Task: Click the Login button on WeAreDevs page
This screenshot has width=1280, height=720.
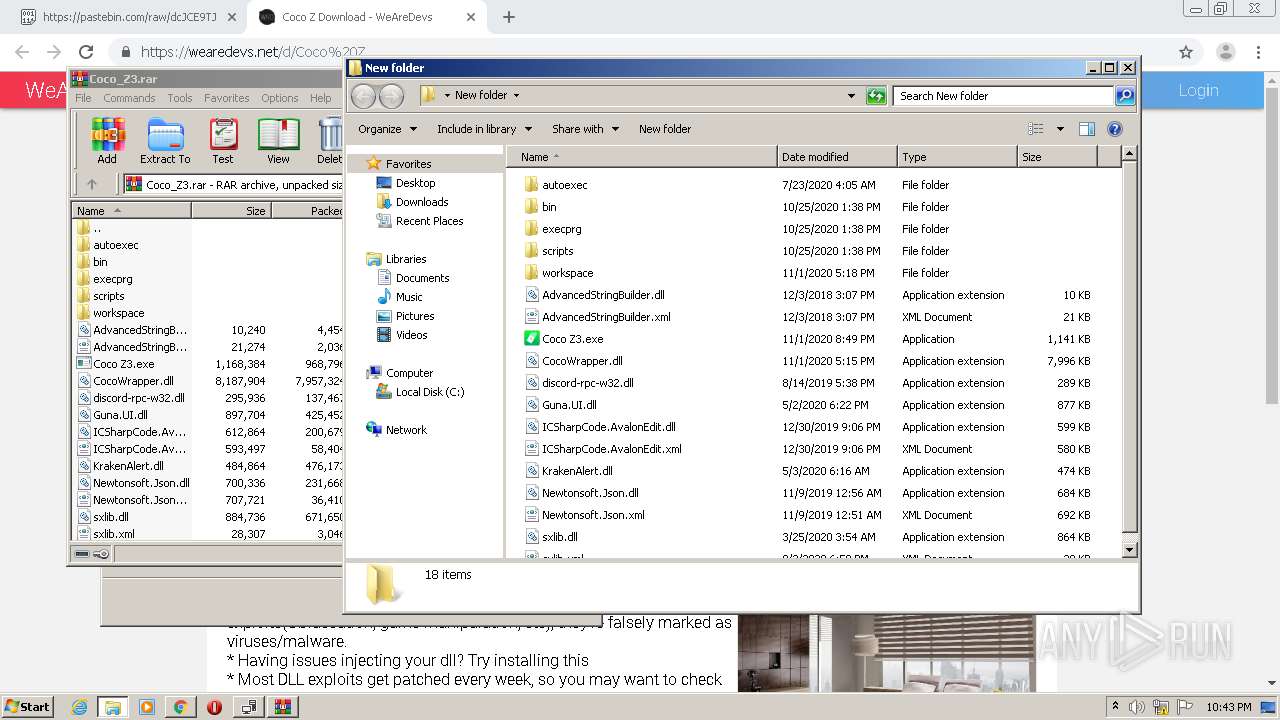Action: [1198, 90]
